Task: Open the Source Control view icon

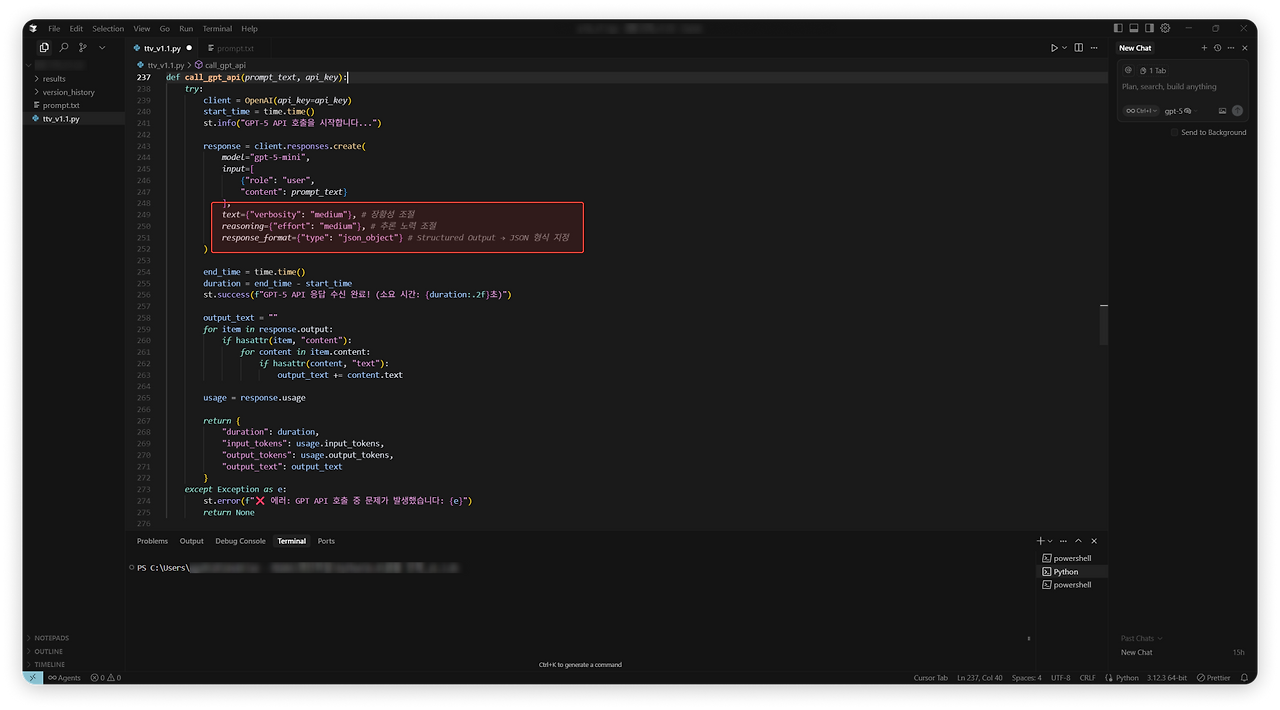Action: pos(83,47)
